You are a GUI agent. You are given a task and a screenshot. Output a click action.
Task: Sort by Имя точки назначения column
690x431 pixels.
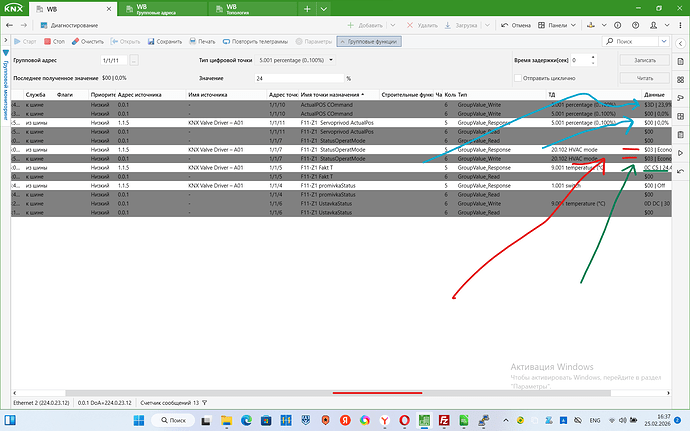tap(339, 95)
